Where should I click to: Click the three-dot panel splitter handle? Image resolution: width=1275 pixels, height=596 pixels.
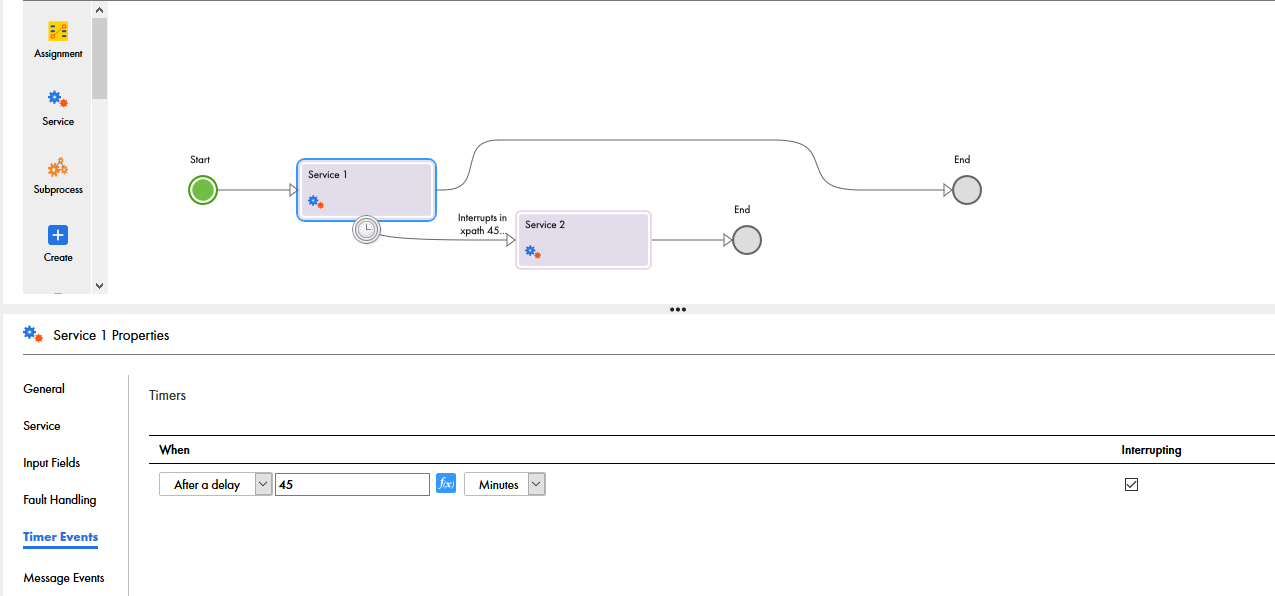[x=678, y=310]
